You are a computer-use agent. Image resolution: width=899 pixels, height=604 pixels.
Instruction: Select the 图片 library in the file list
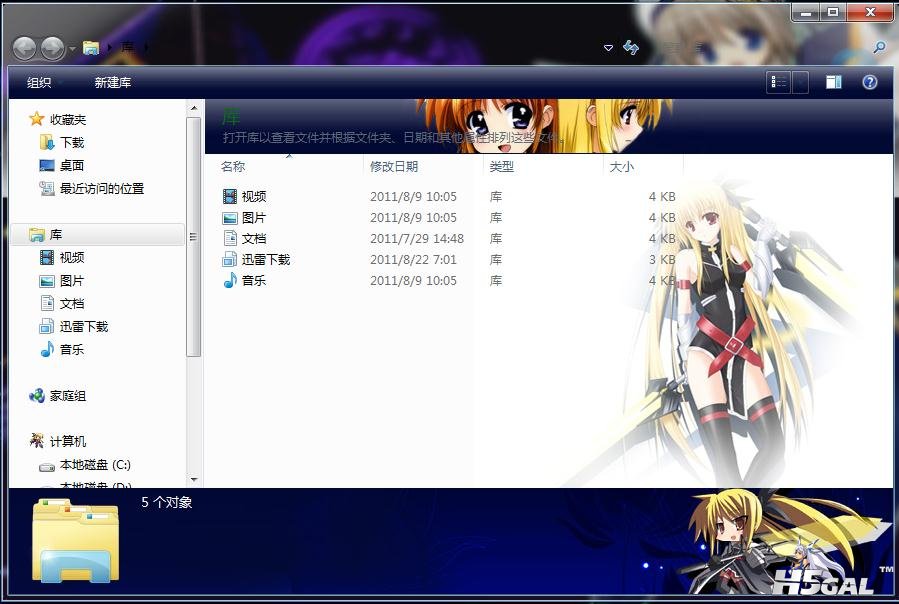(x=254, y=218)
